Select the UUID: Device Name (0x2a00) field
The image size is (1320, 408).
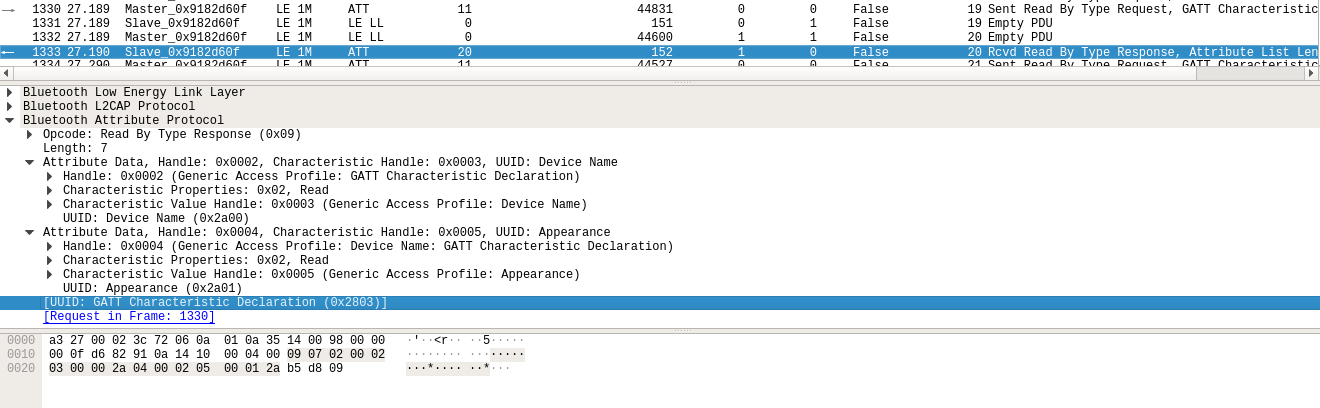(156, 219)
